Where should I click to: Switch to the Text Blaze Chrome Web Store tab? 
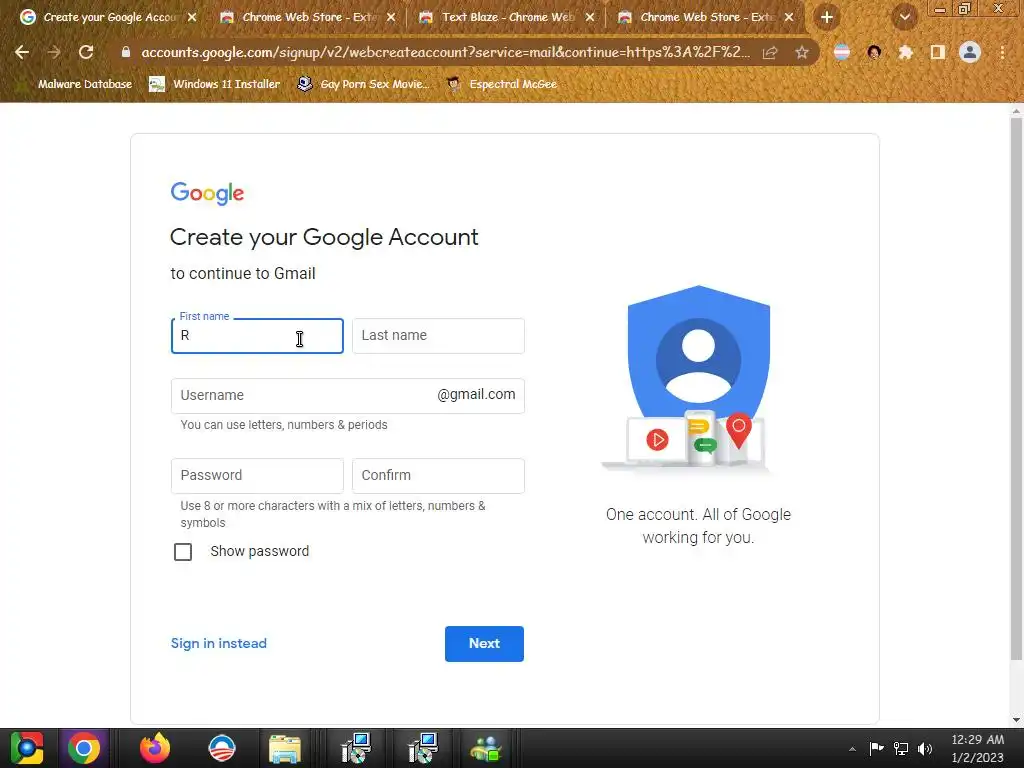[498, 18]
